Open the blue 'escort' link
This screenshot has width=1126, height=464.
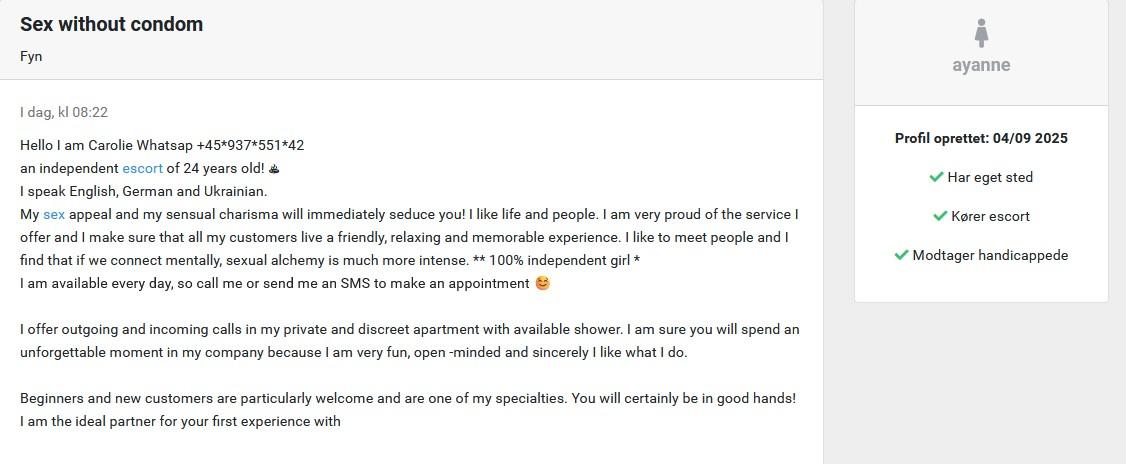pos(142,169)
